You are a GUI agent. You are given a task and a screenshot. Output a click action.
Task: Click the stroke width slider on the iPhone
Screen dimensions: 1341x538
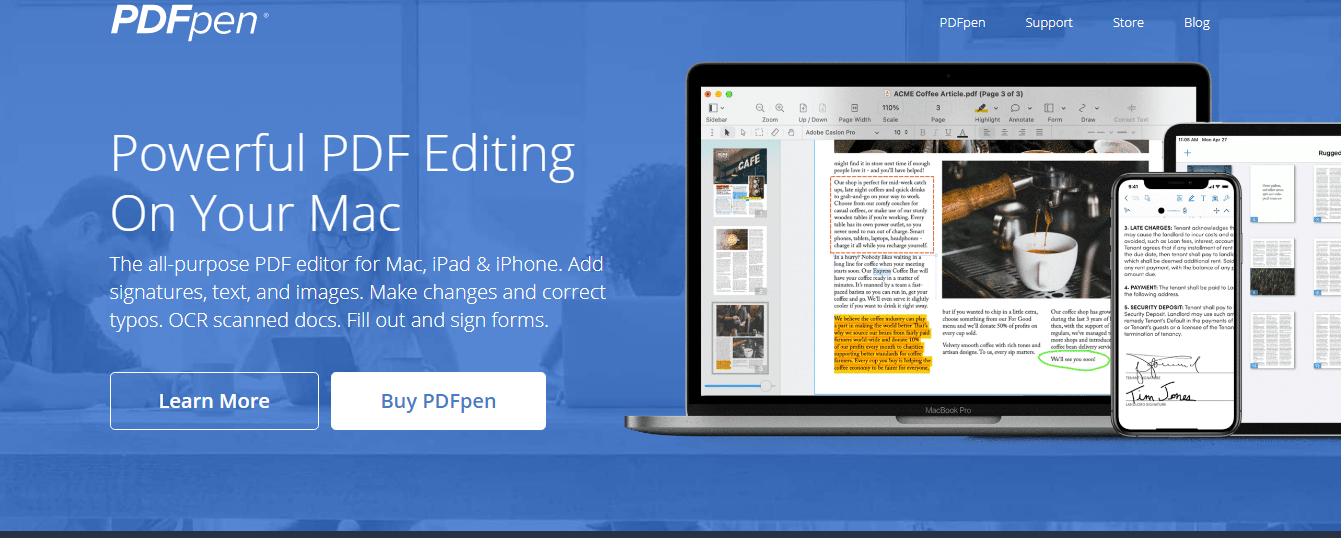coord(1173,211)
